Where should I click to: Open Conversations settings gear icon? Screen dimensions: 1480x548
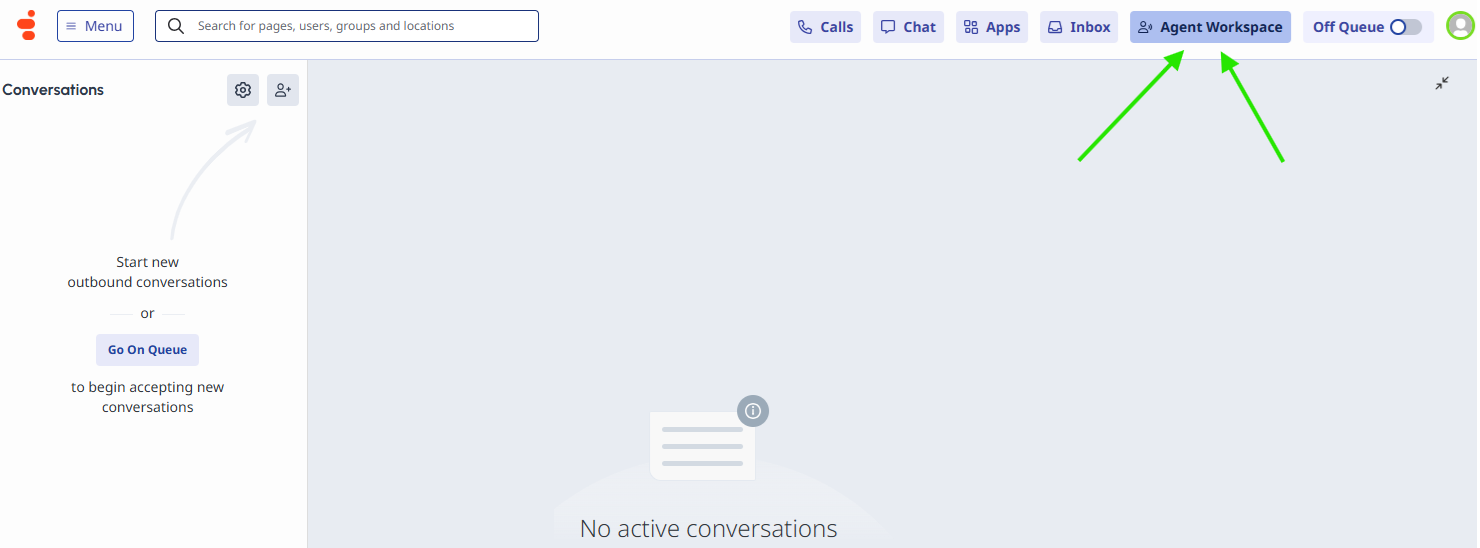pyautogui.click(x=243, y=90)
